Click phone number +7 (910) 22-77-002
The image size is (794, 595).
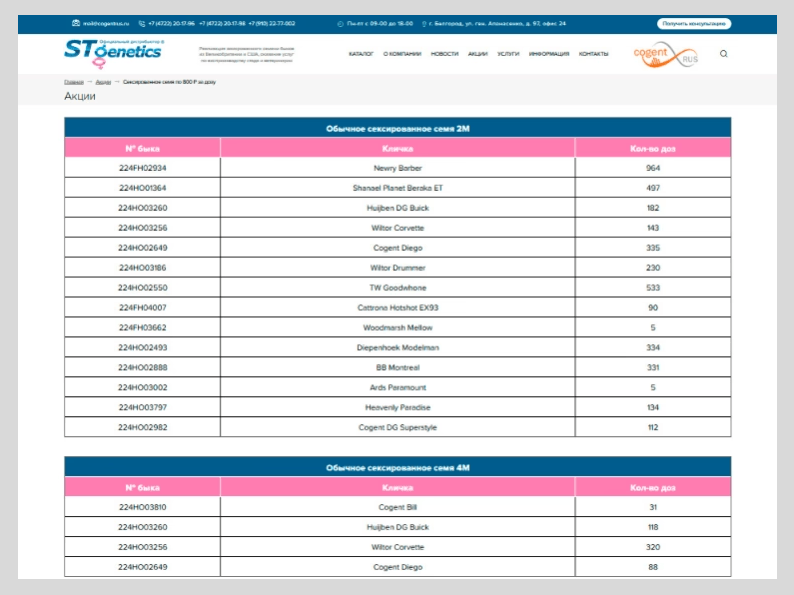coord(272,23)
